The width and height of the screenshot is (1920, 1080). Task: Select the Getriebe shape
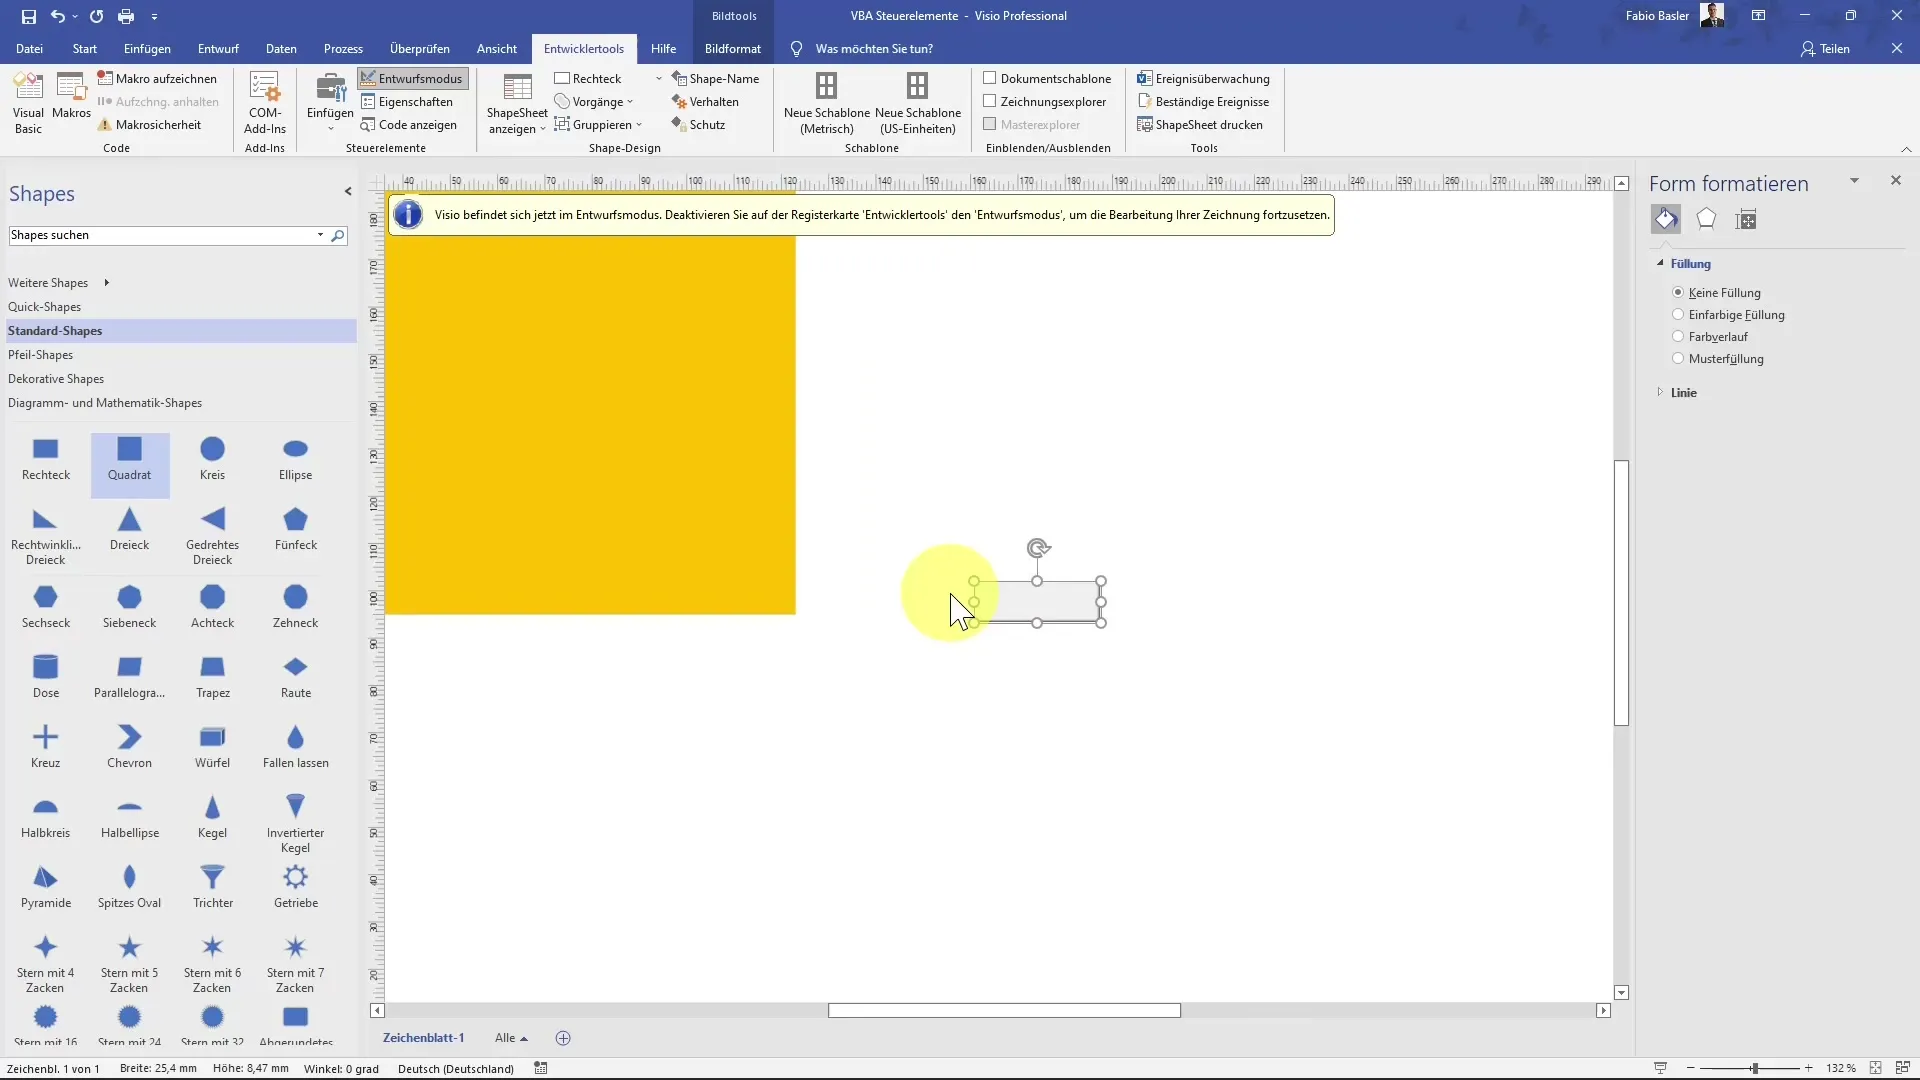[296, 887]
